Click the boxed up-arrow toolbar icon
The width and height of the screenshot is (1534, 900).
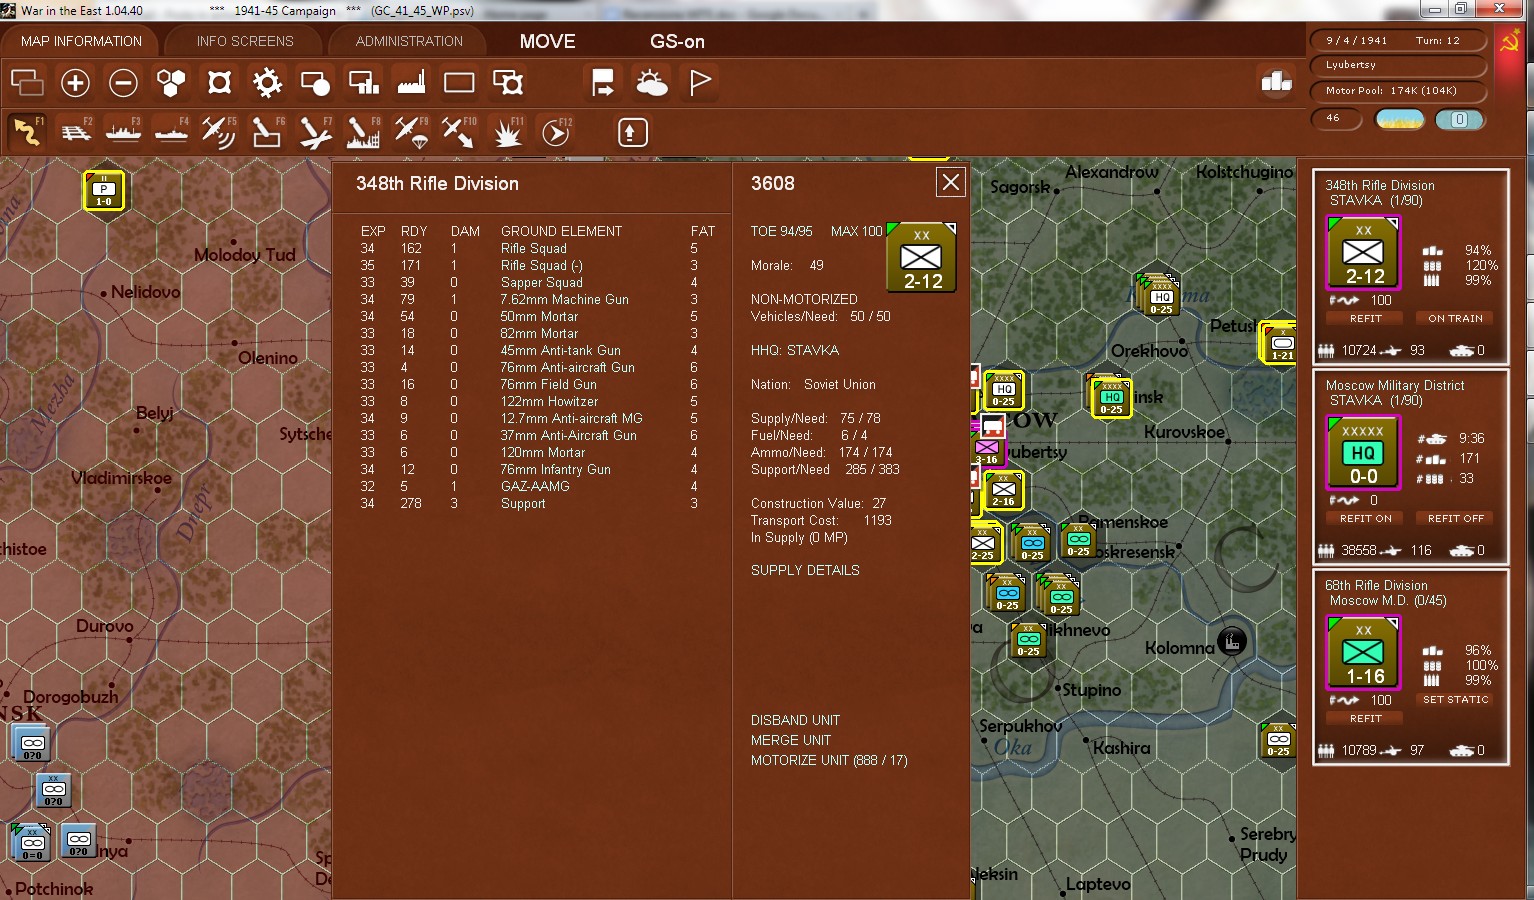pyautogui.click(x=632, y=132)
